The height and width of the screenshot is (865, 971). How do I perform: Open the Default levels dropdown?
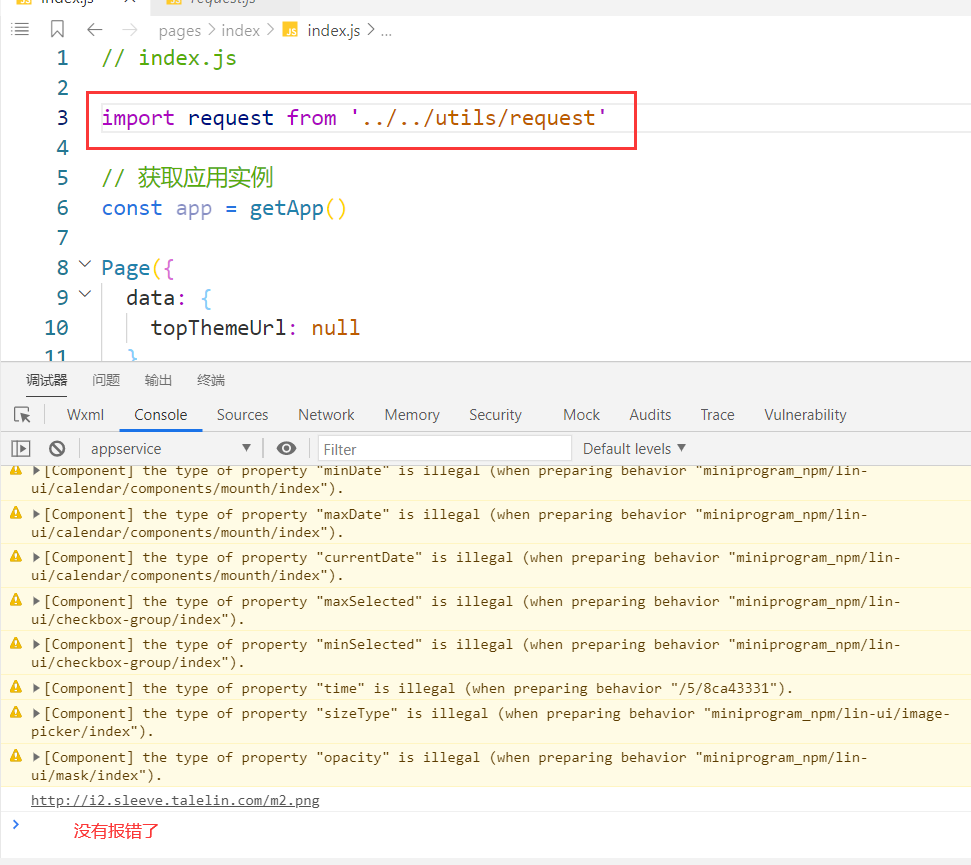pyautogui.click(x=634, y=448)
